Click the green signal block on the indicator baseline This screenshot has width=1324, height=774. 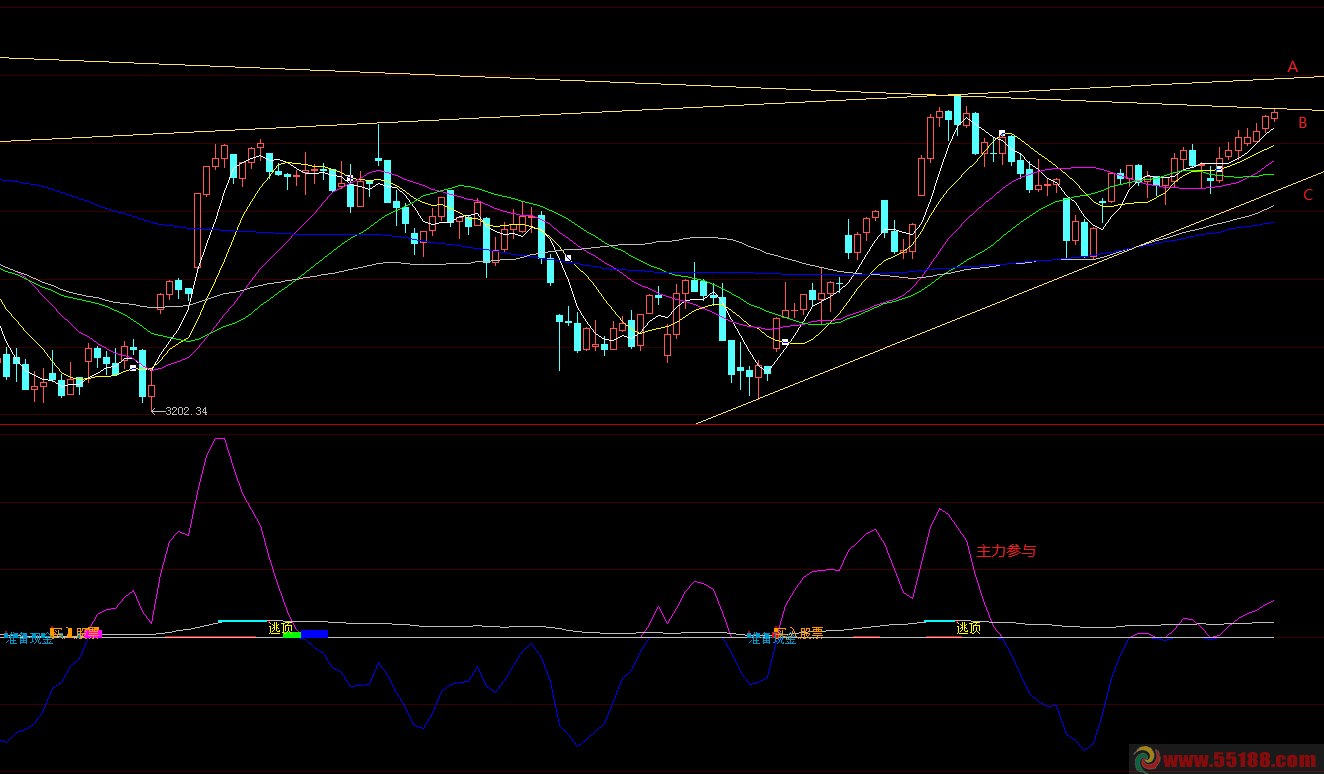tap(292, 634)
